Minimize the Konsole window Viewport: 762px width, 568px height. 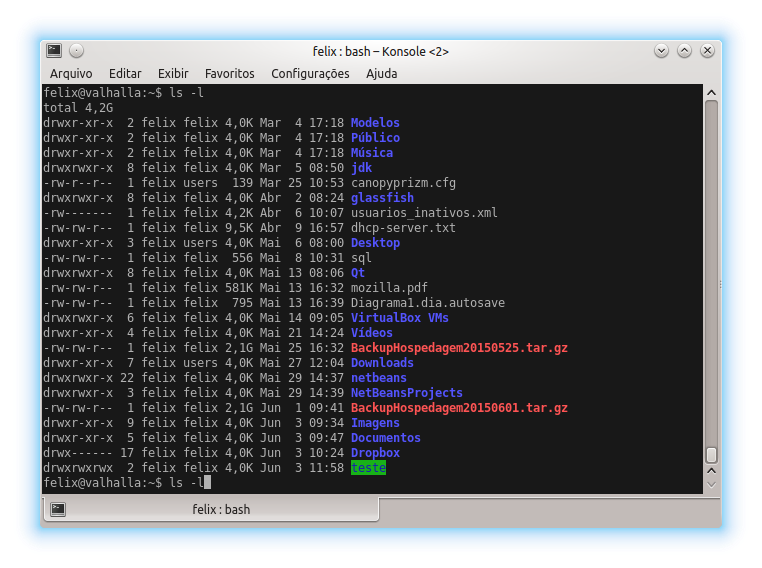point(661,51)
